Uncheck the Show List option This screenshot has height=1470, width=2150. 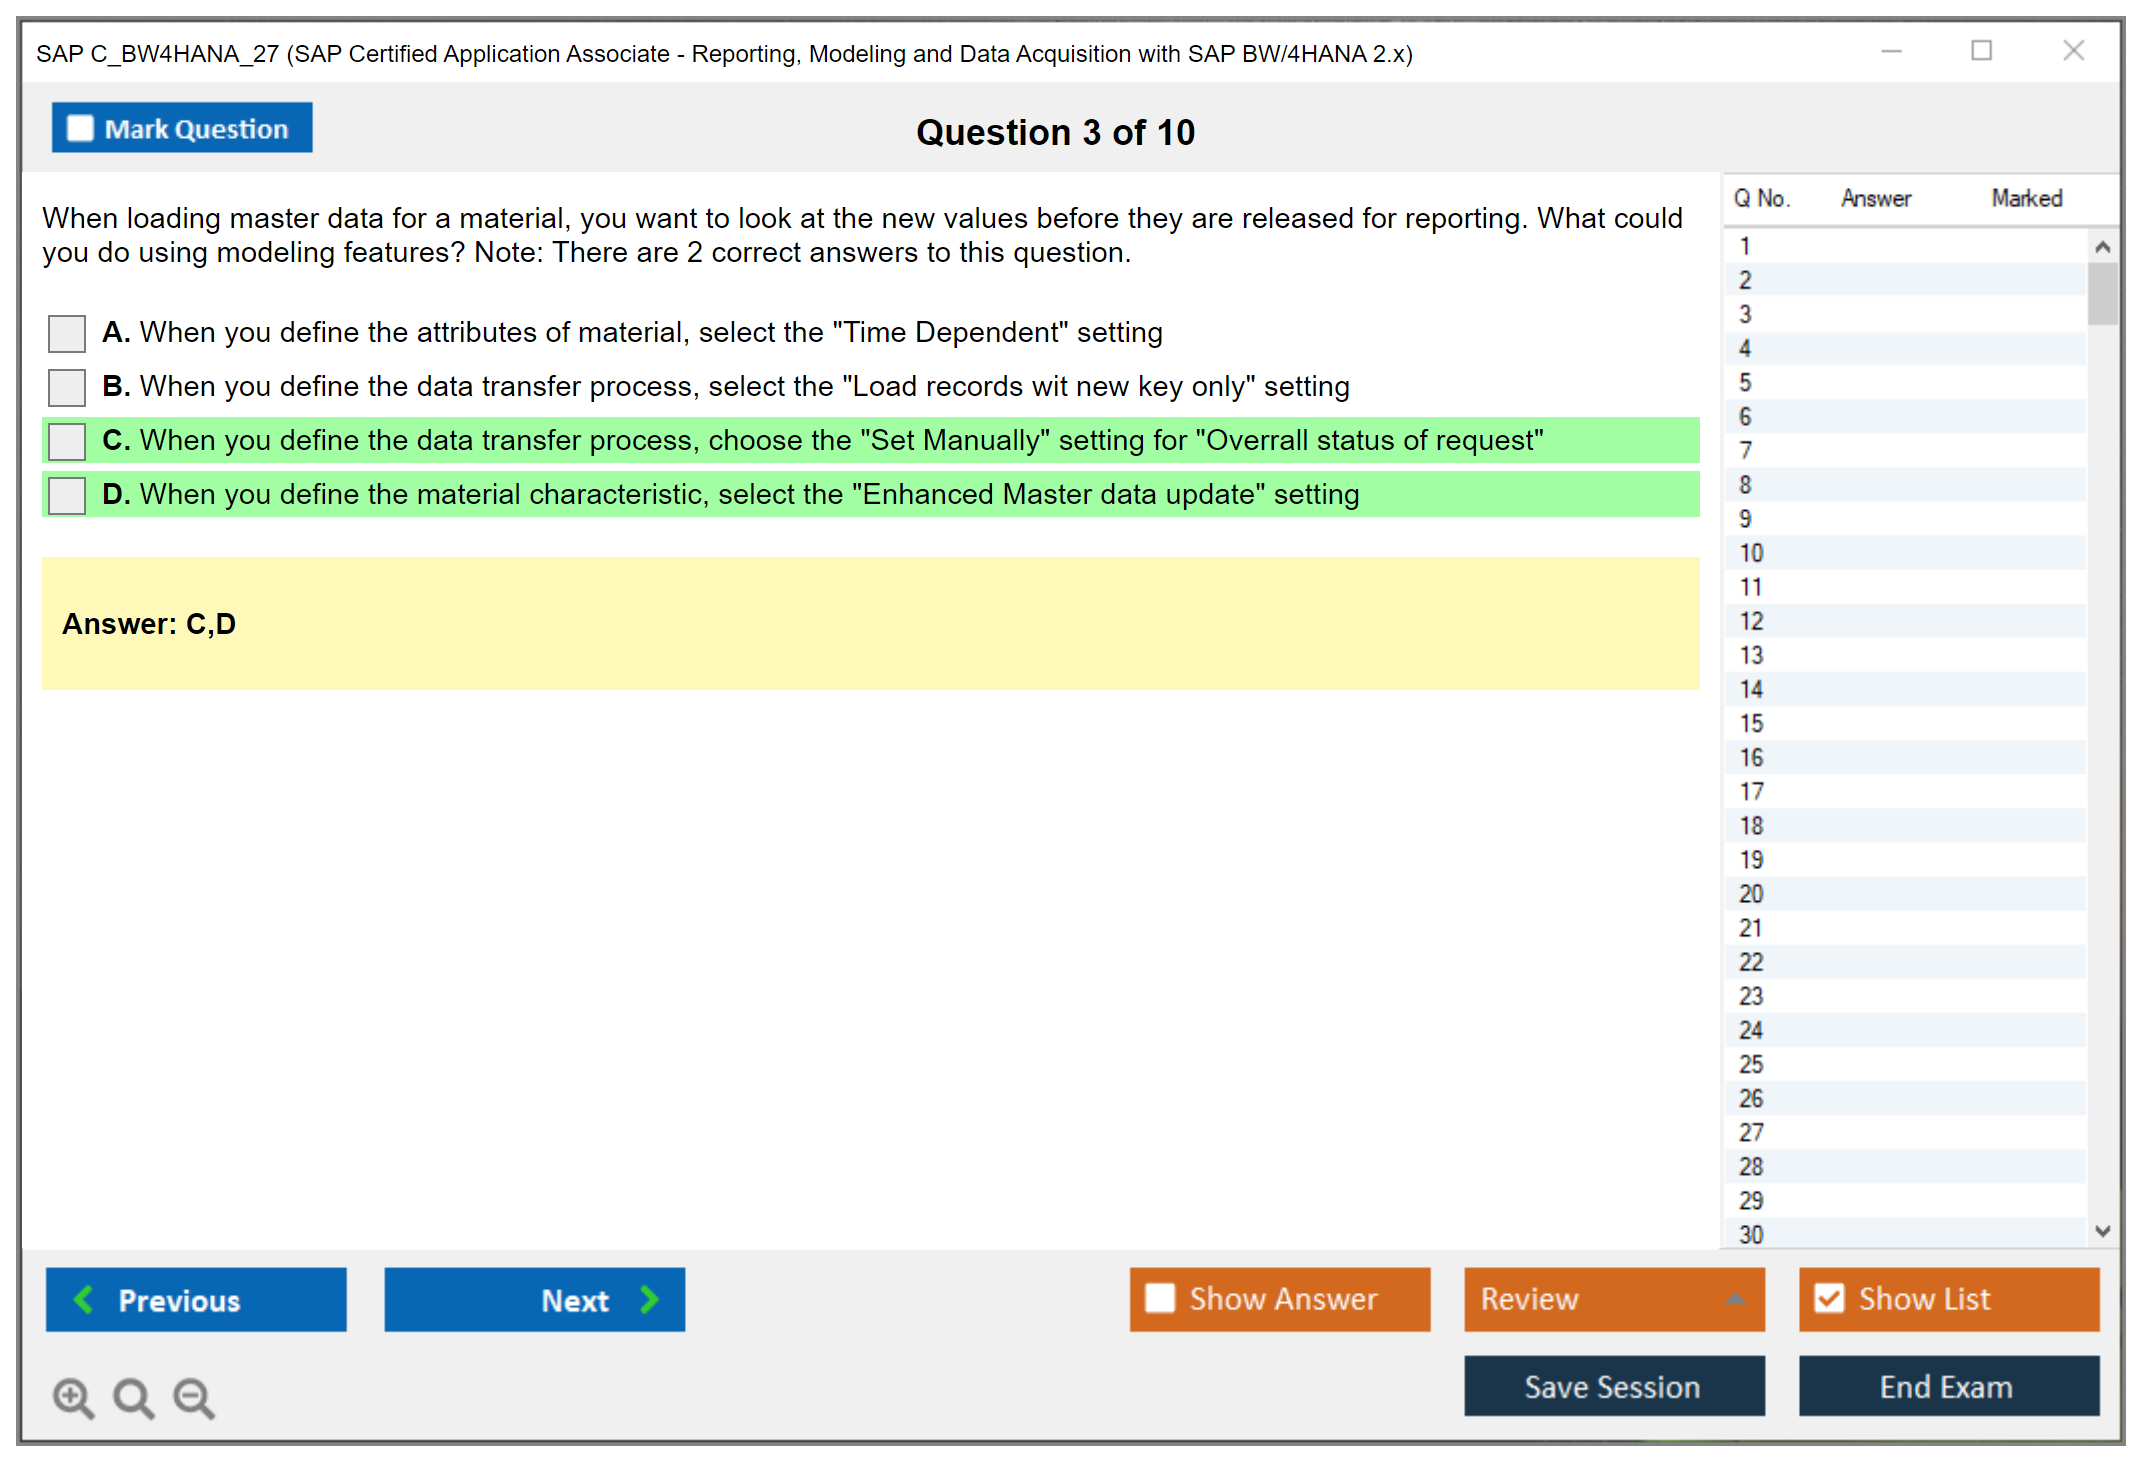tap(1829, 1298)
